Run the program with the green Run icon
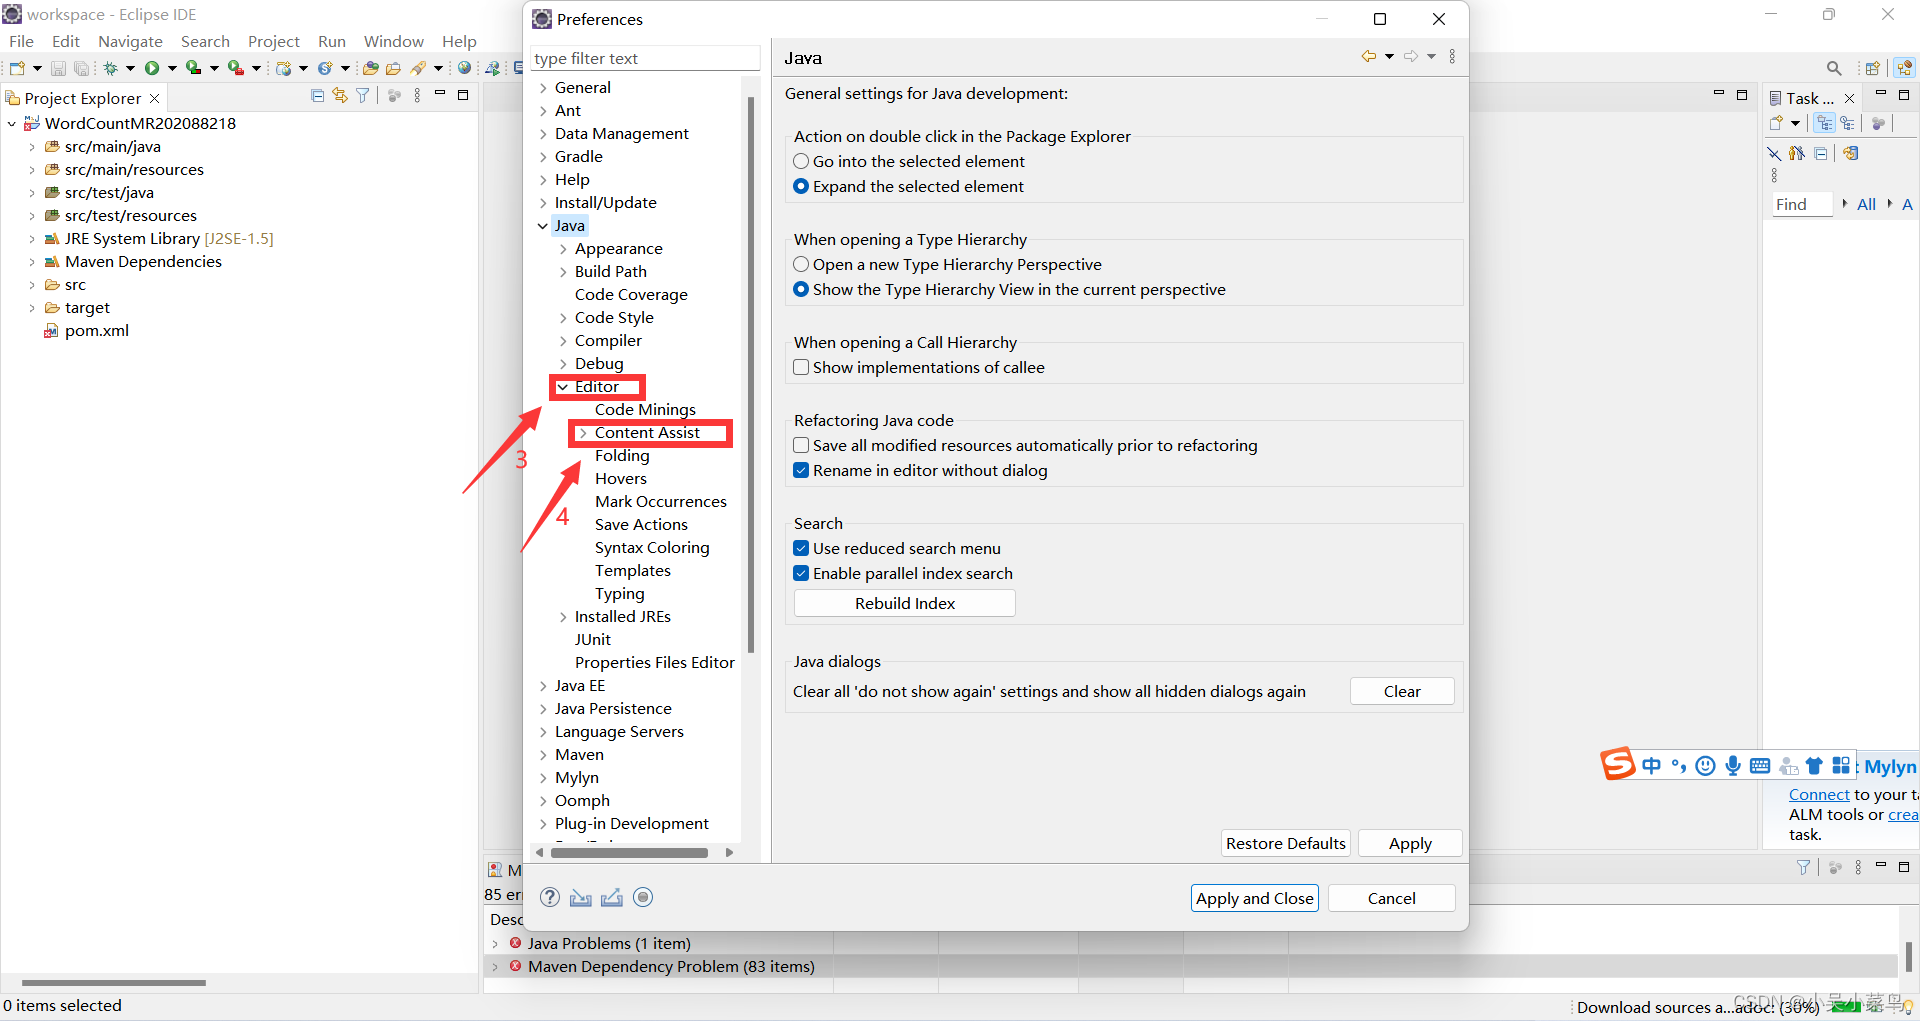Screen dimensions: 1920x1021 tap(152, 68)
